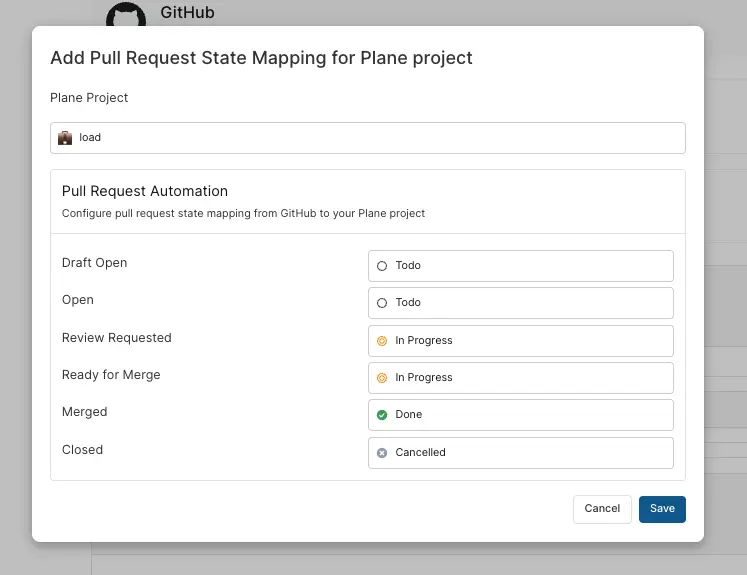The image size is (747, 575).
Task: Click the GitHub heading behind the dialog
Action: pyautogui.click(x=187, y=13)
